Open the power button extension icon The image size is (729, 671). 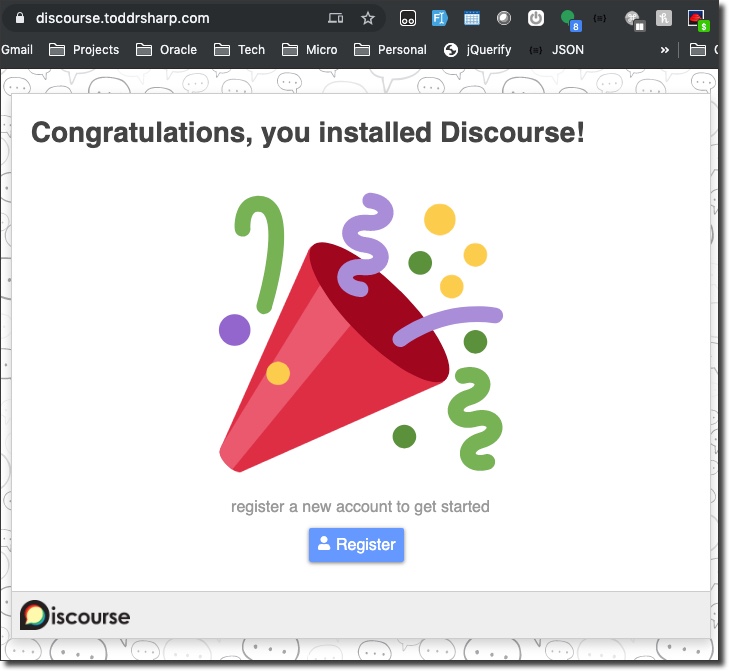pos(536,18)
